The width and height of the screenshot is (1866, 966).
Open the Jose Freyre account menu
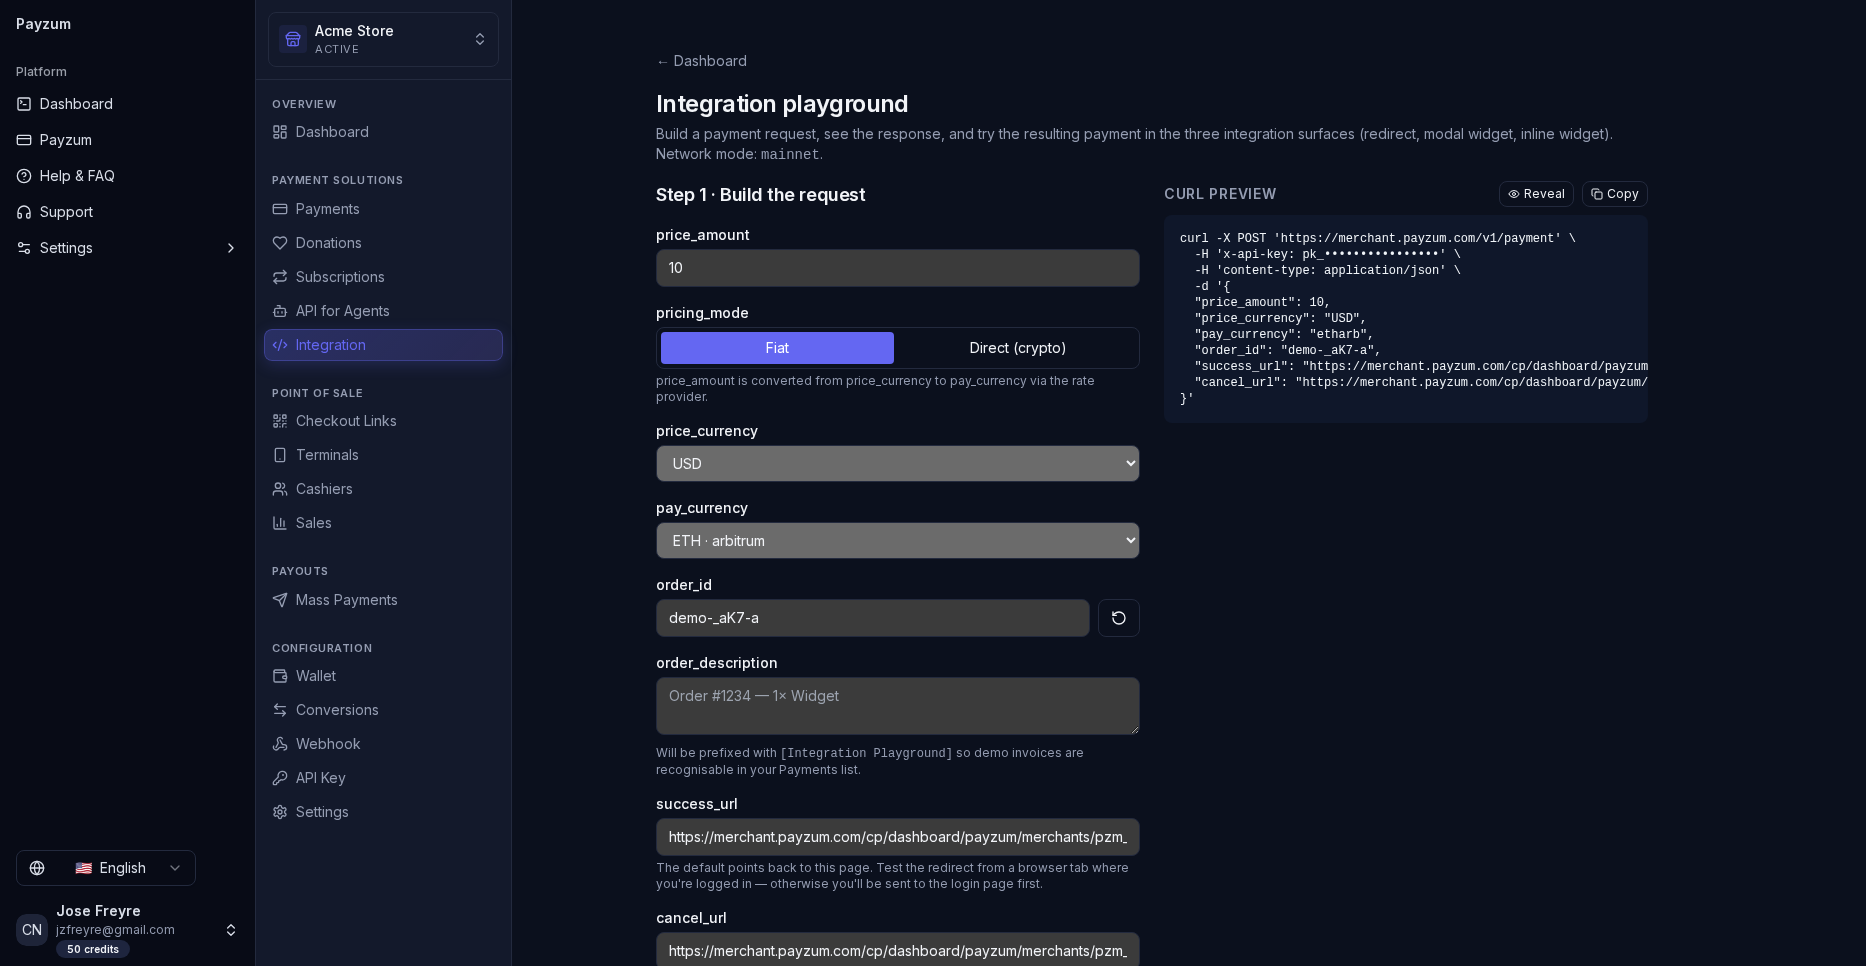coord(128,930)
